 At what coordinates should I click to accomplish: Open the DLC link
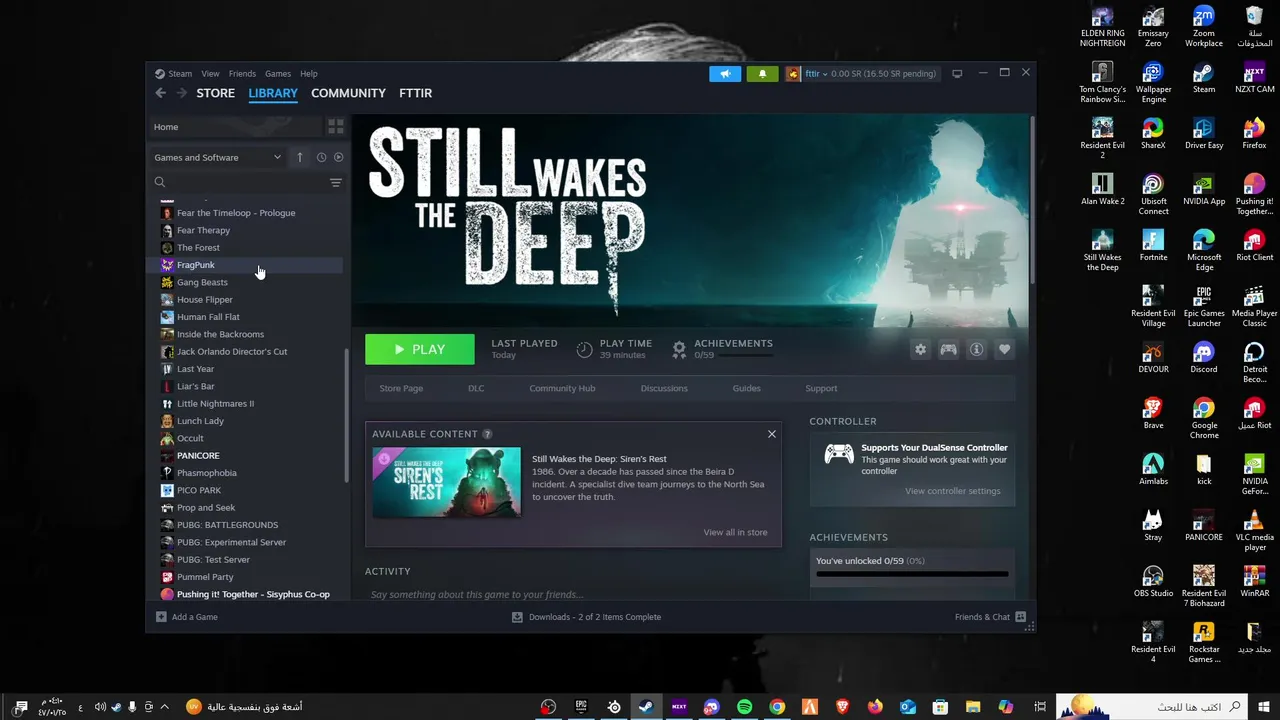point(476,388)
